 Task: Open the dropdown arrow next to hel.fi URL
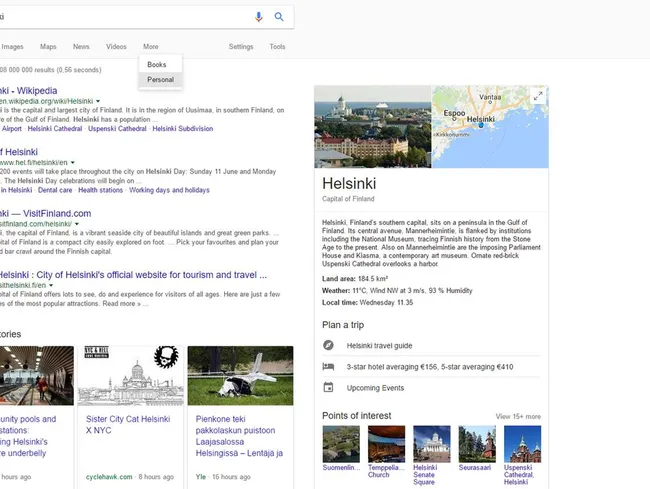pos(73,162)
